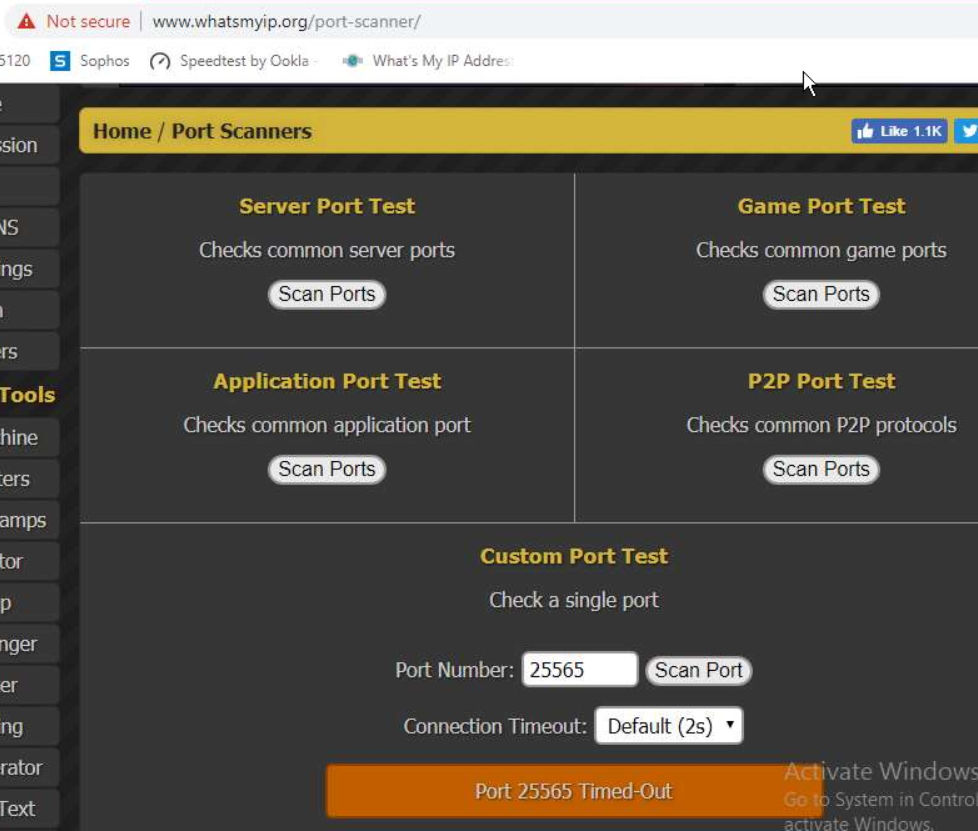Open the sidebar item ending in 'rator'
Screen dimensions: 978x831
(21, 767)
